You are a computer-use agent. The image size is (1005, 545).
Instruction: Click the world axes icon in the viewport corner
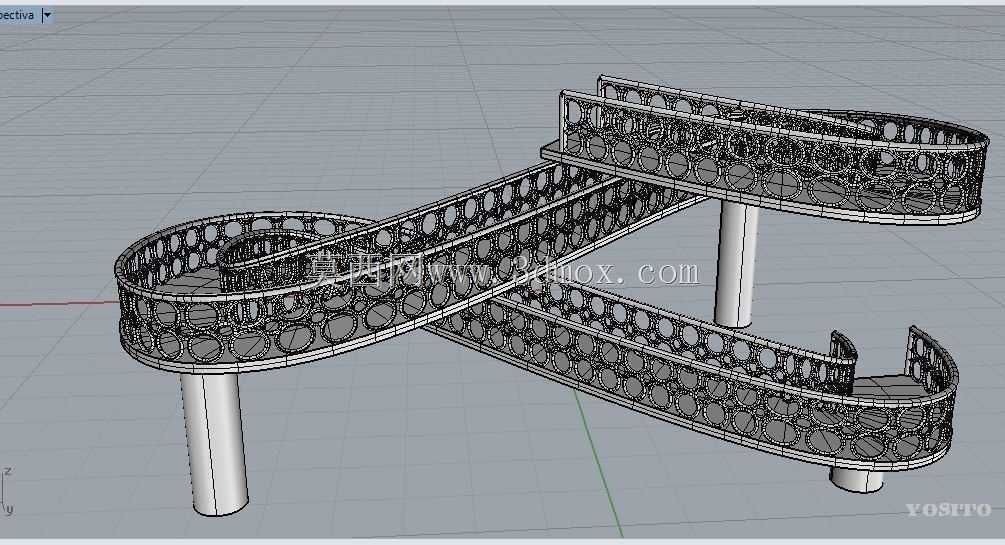[x=6, y=492]
